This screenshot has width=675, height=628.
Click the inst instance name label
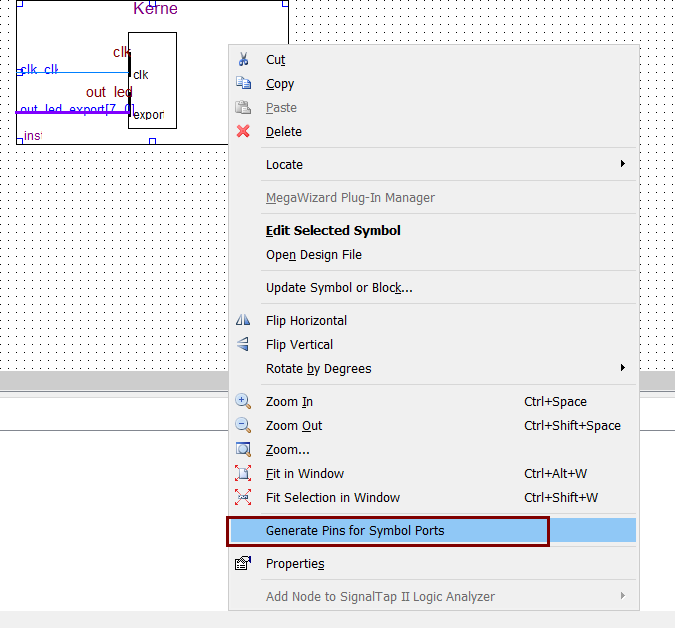click(33, 136)
